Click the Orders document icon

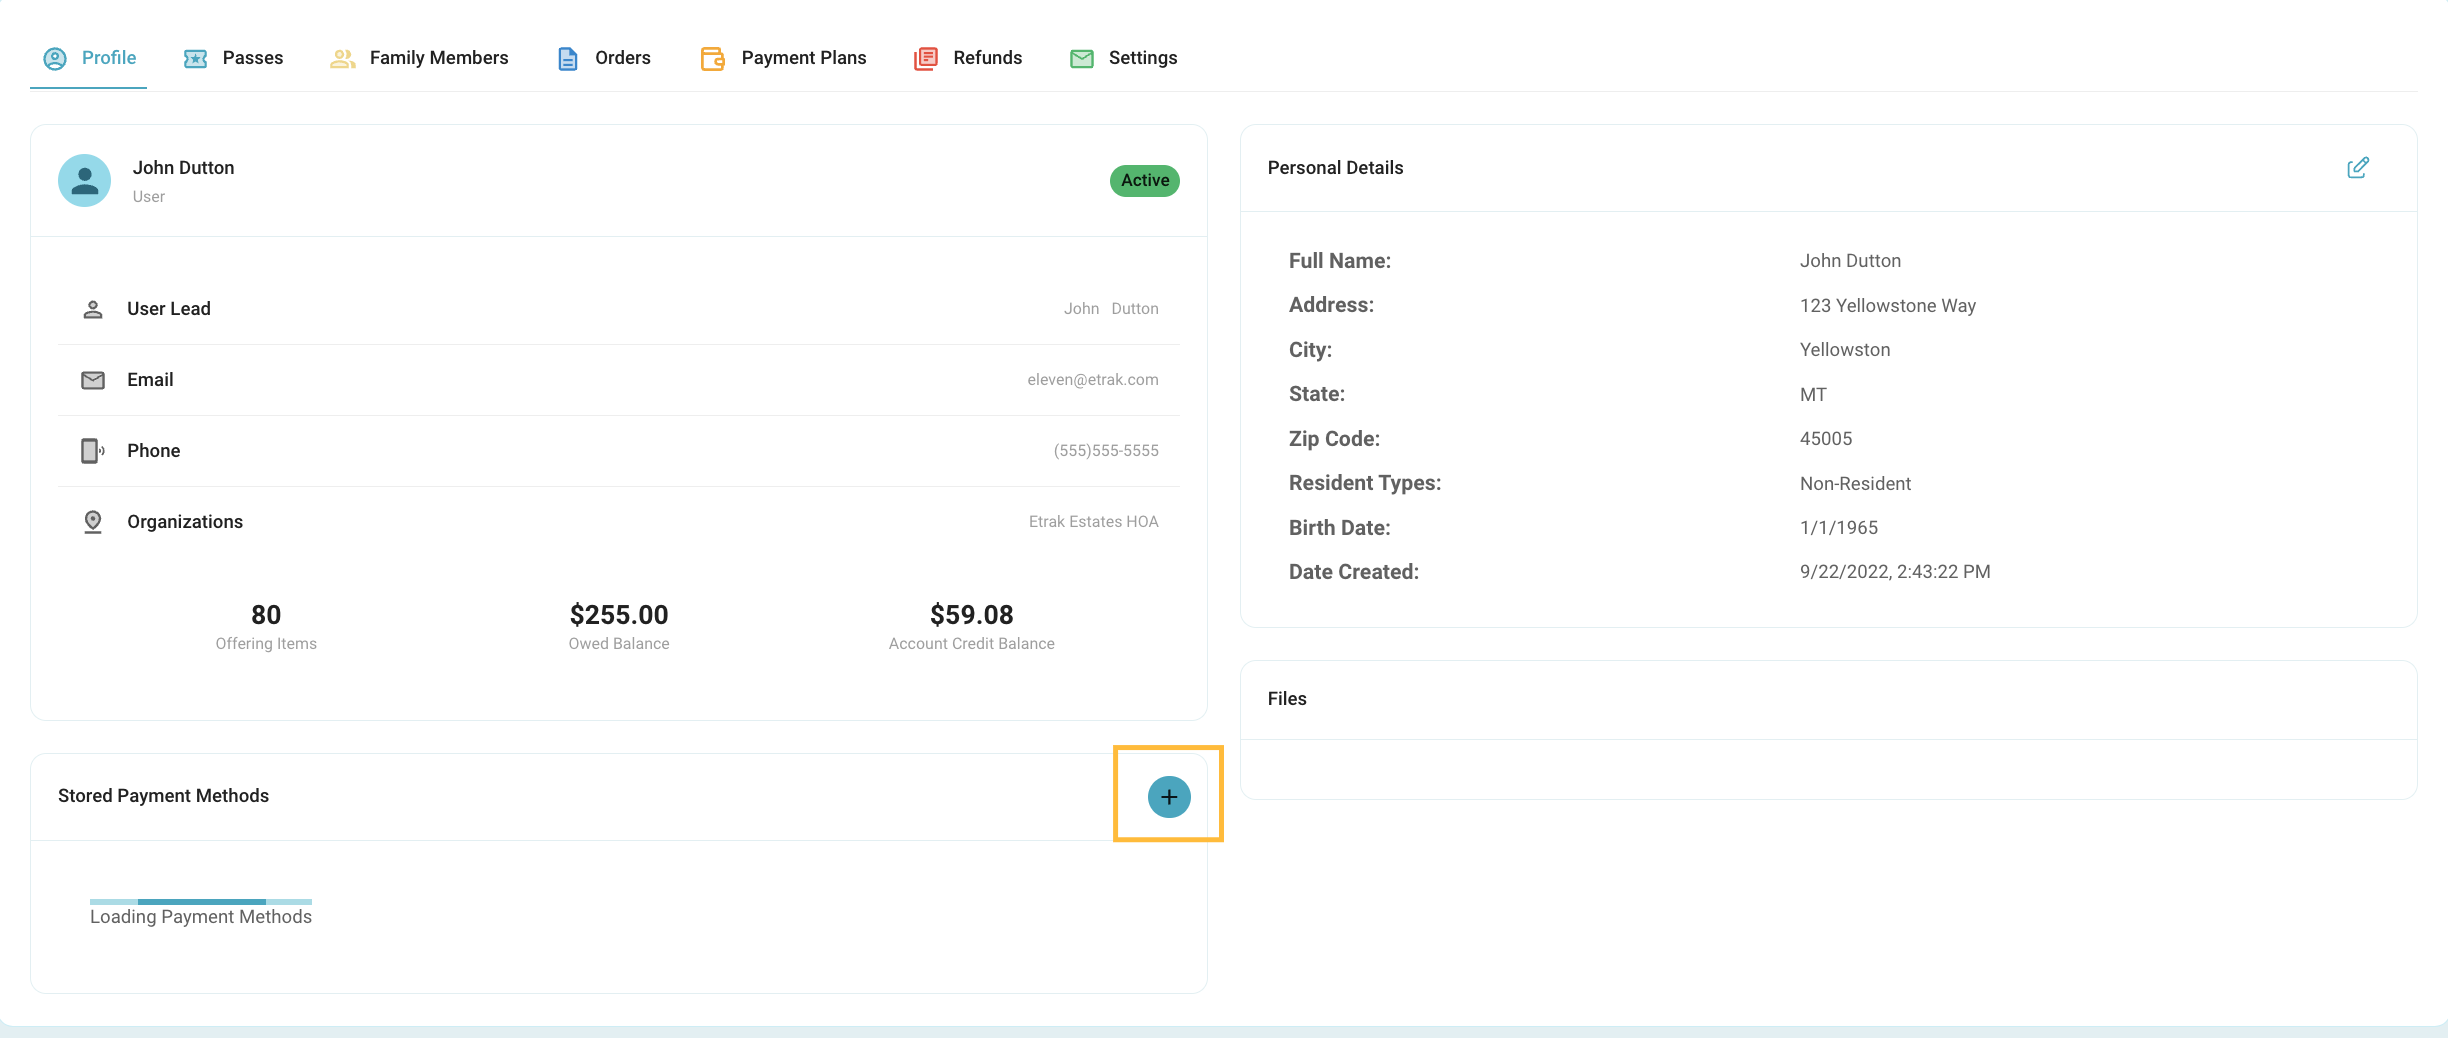click(x=568, y=59)
